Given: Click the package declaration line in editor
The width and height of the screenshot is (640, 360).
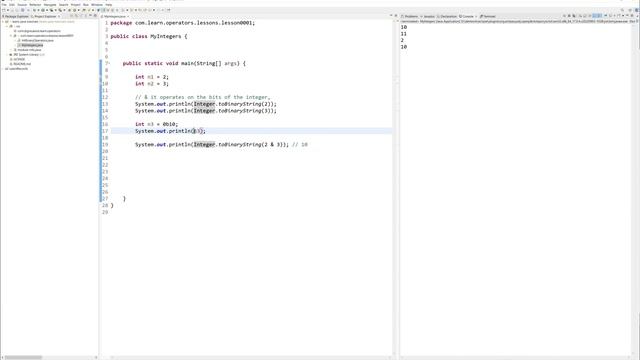Looking at the screenshot, I should point(182,23).
